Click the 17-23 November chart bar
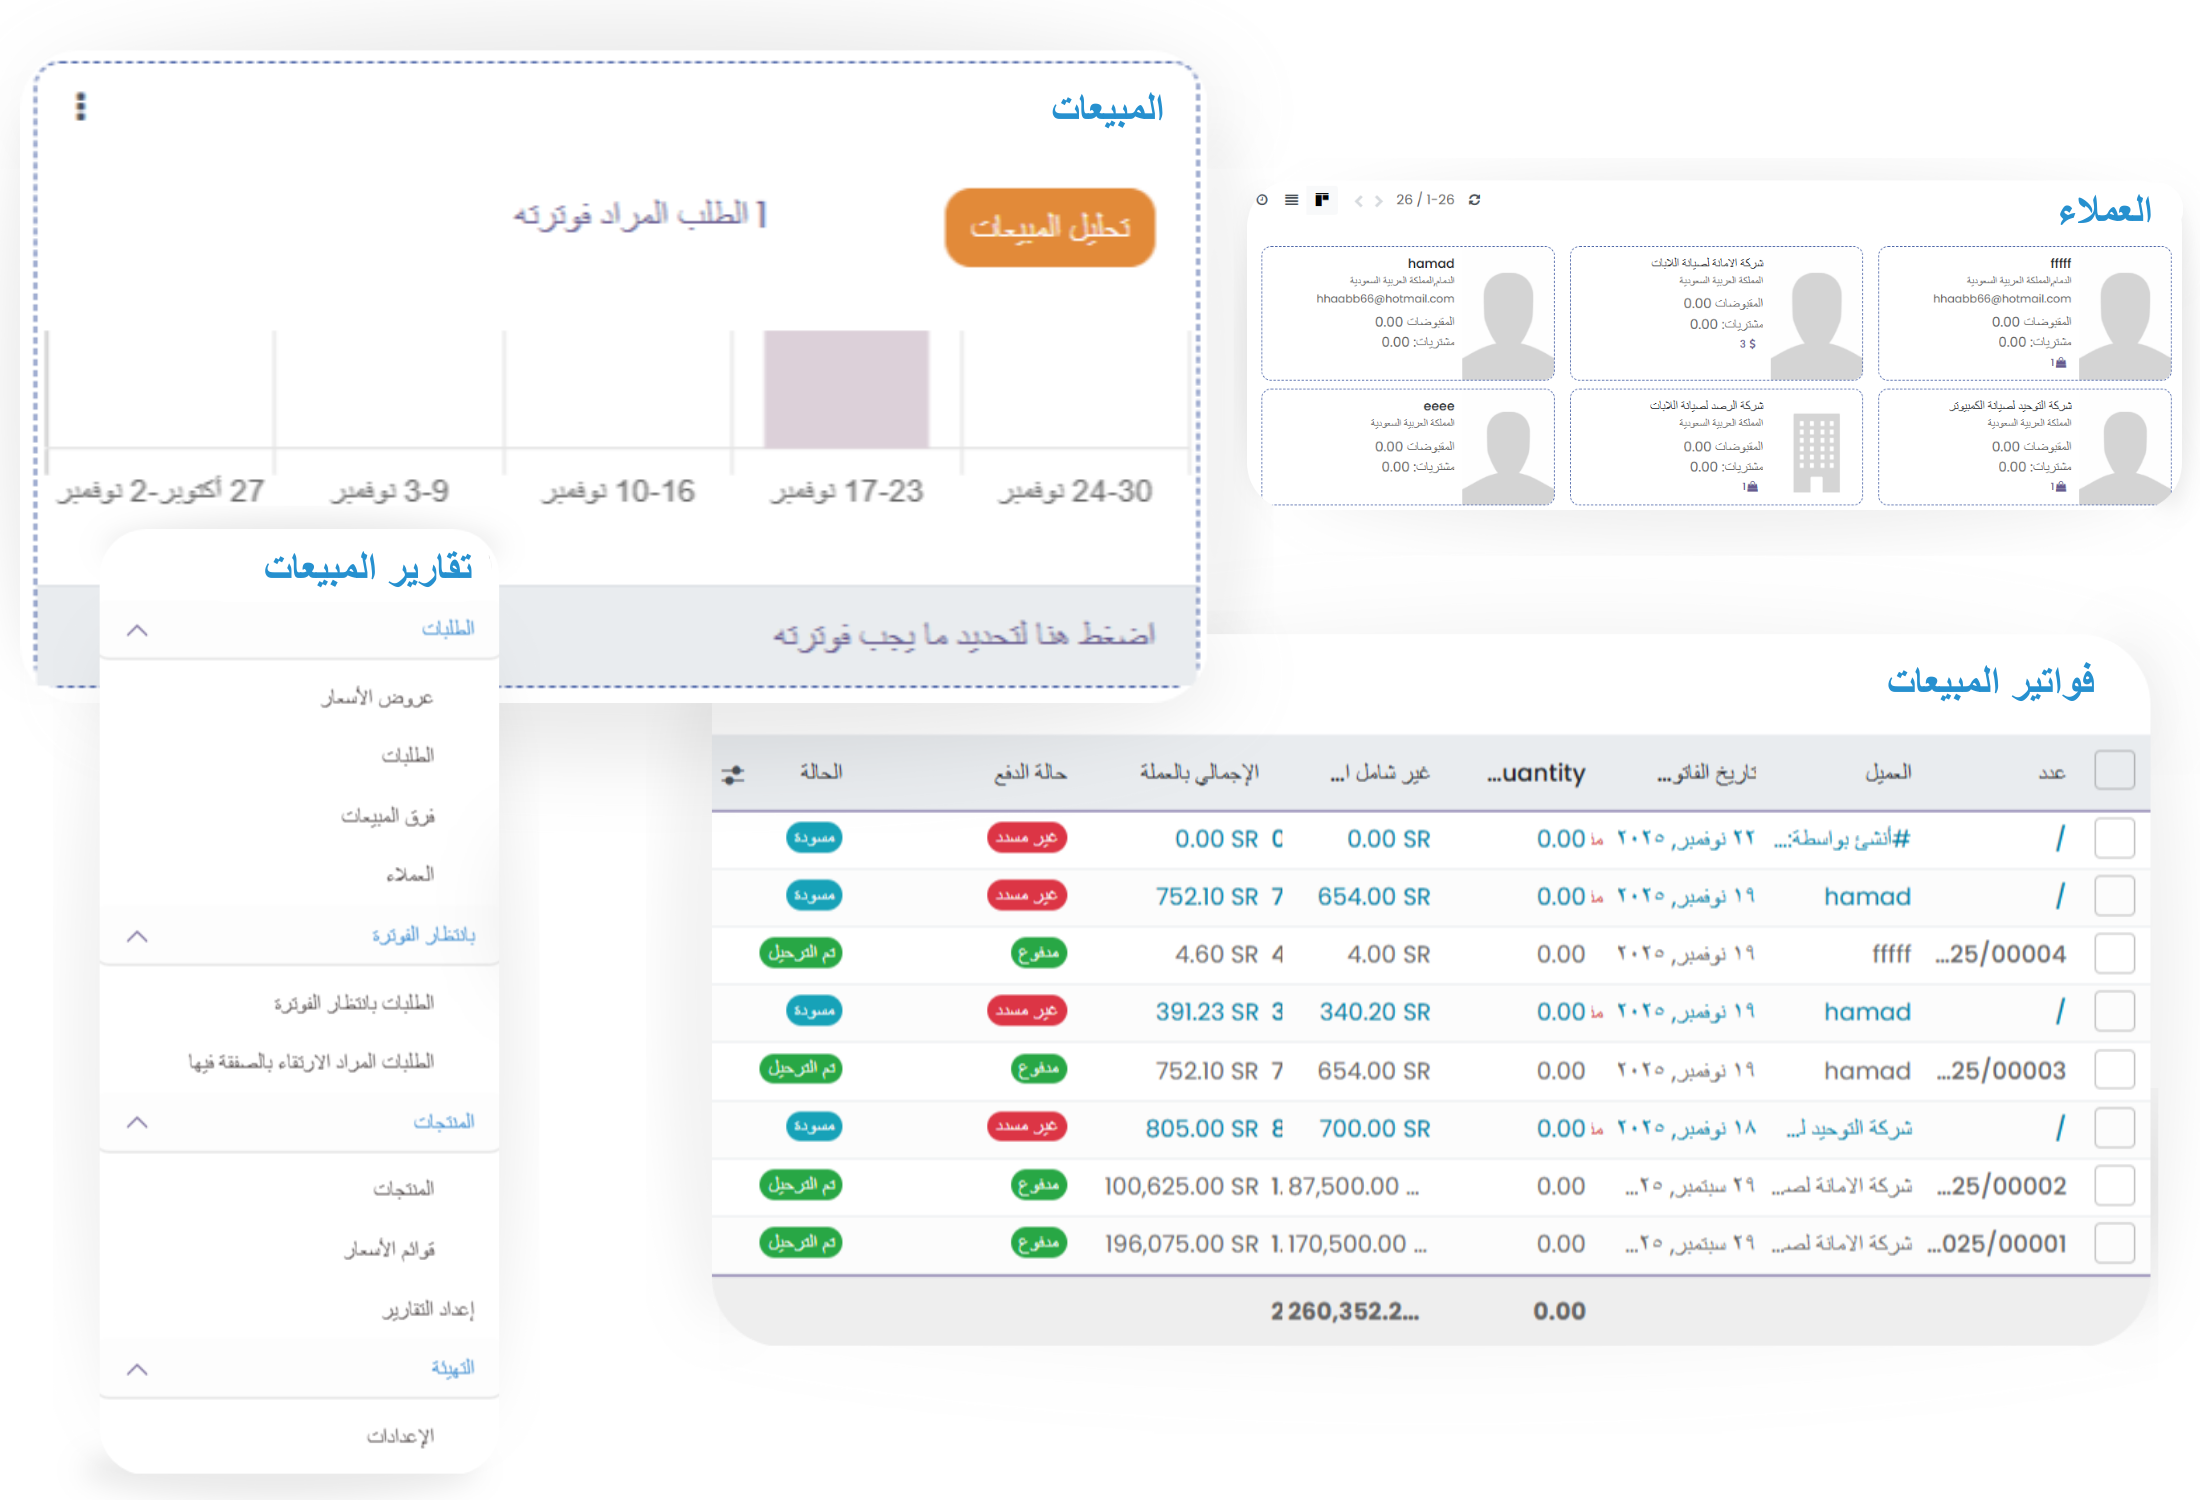The height and width of the screenshot is (1500, 2200). pyautogui.click(x=846, y=389)
